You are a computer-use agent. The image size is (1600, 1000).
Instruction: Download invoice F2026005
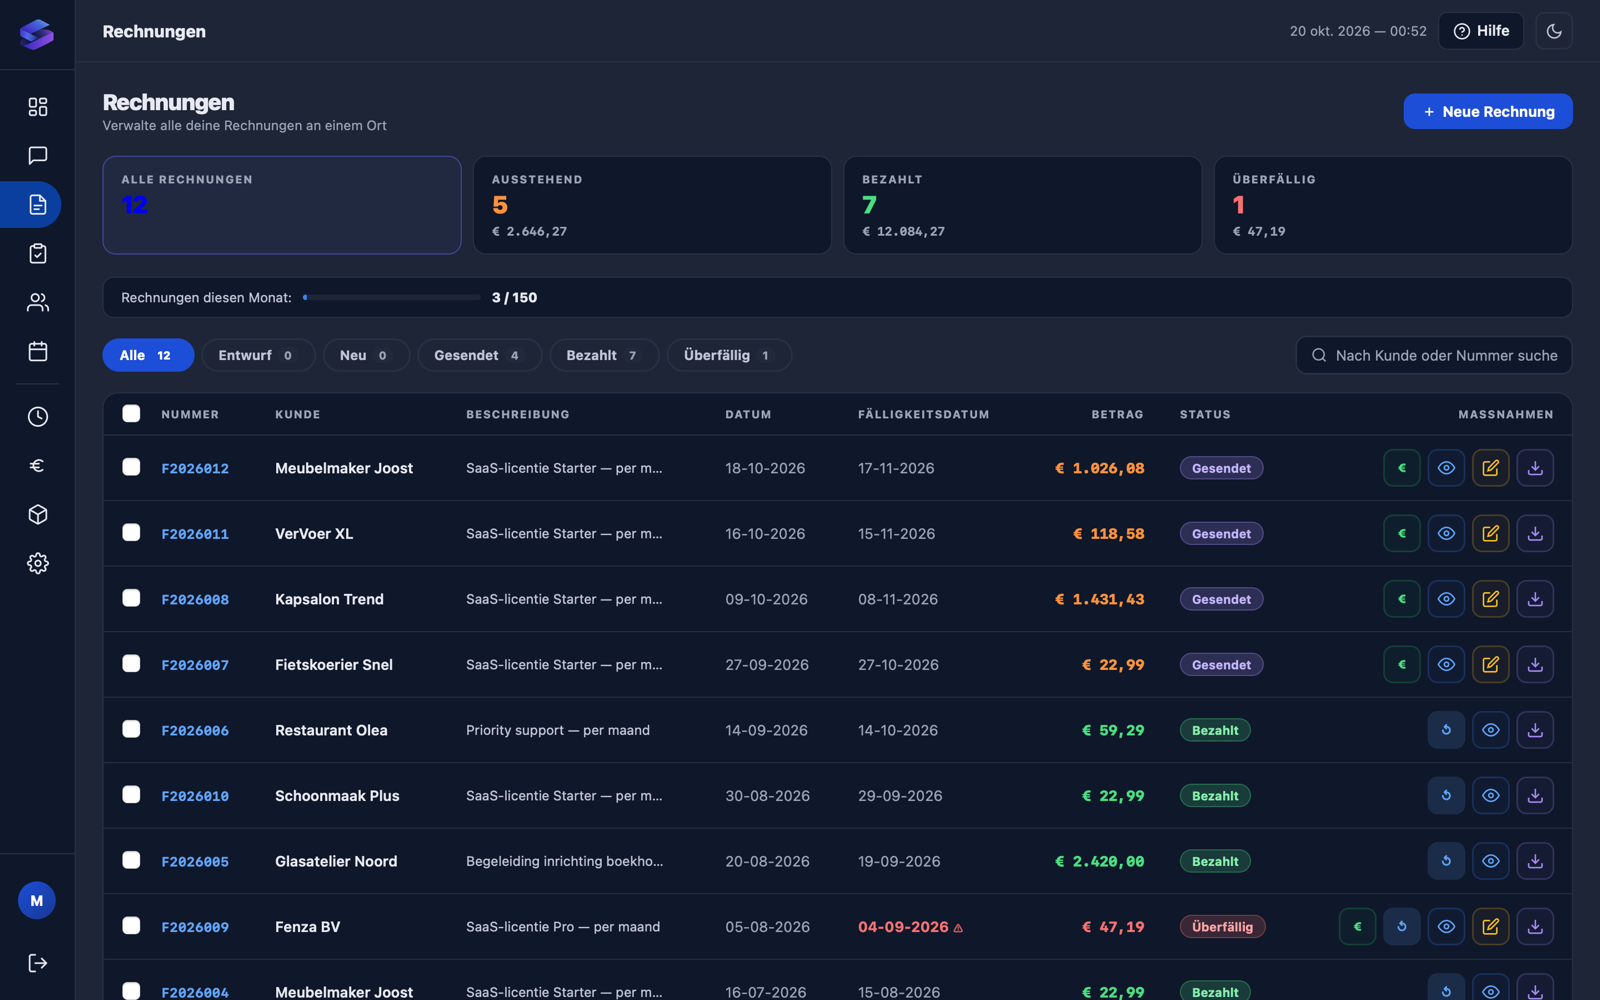pos(1535,861)
